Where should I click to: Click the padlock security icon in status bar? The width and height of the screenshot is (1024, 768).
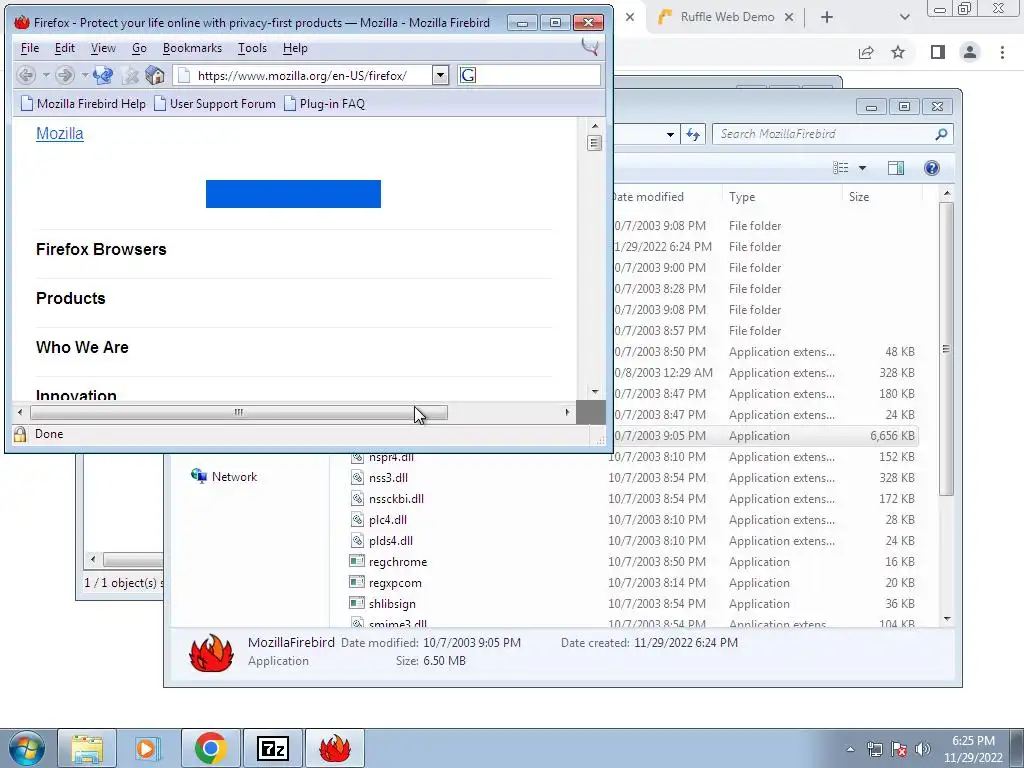point(20,434)
